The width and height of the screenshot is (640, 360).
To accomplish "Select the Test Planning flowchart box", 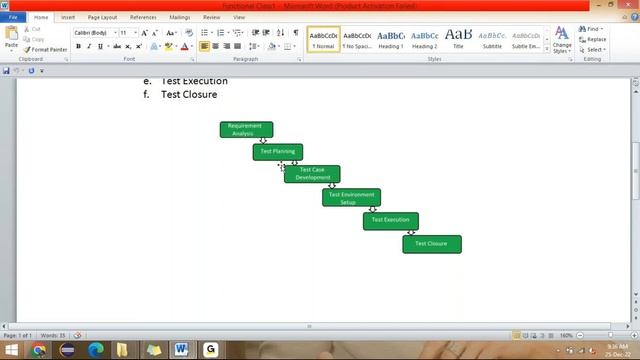I will [x=278, y=152].
